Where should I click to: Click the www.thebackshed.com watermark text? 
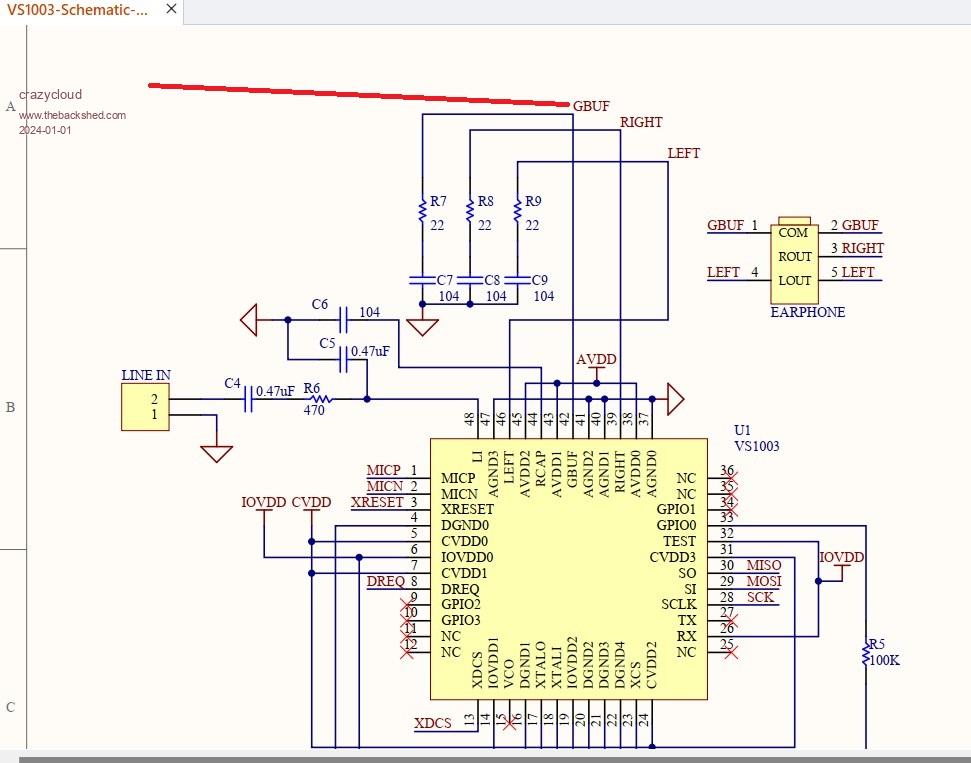(72, 115)
